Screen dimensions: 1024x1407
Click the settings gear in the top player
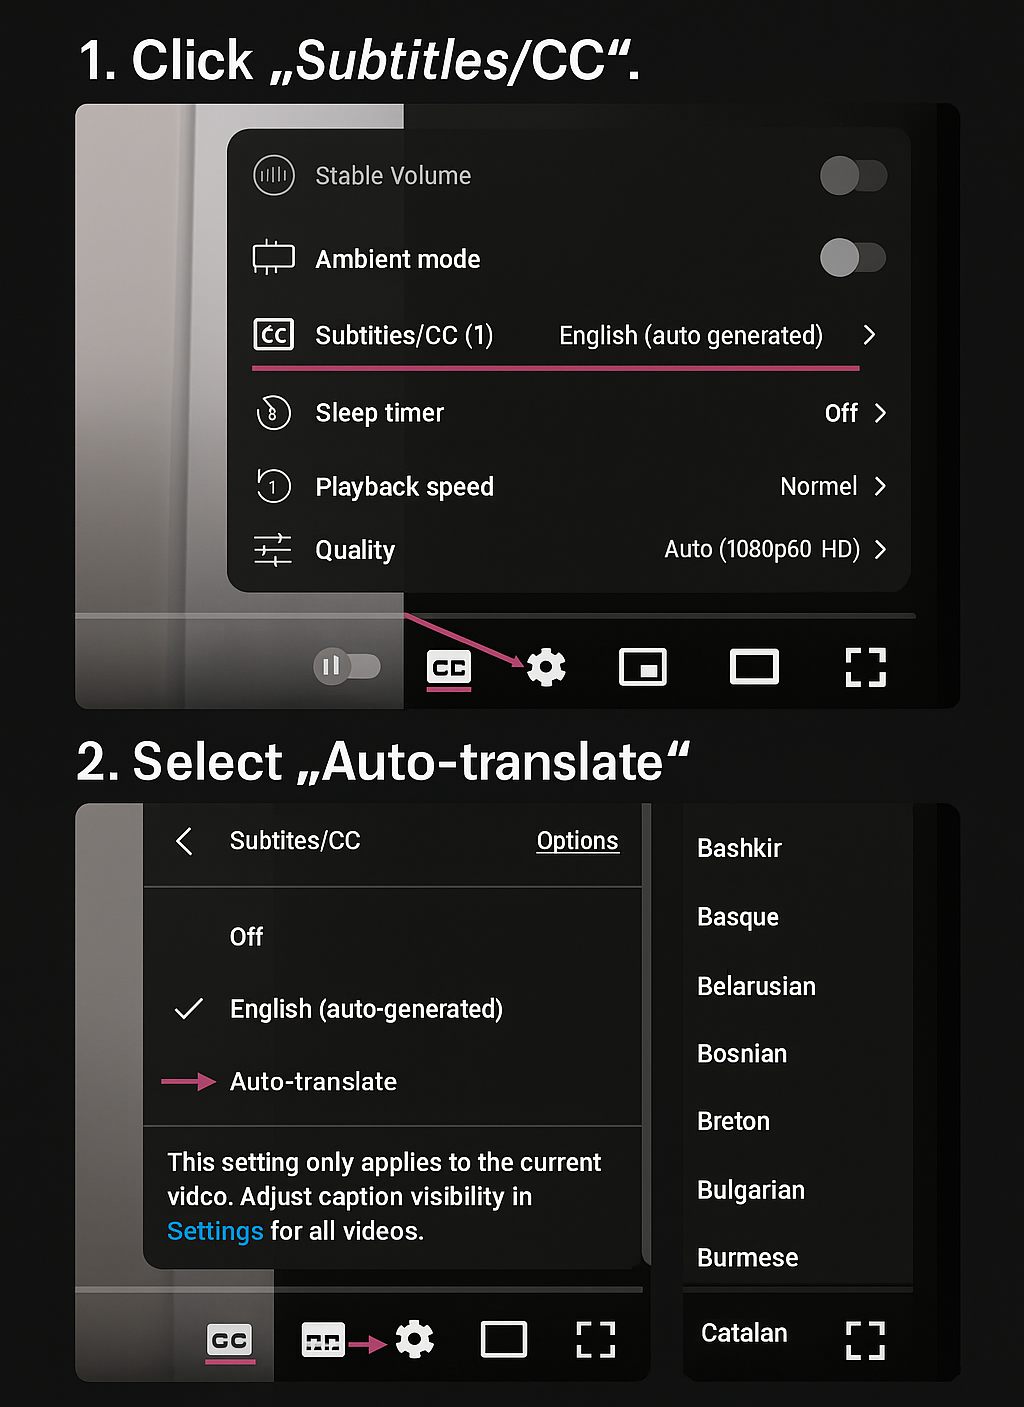click(546, 667)
